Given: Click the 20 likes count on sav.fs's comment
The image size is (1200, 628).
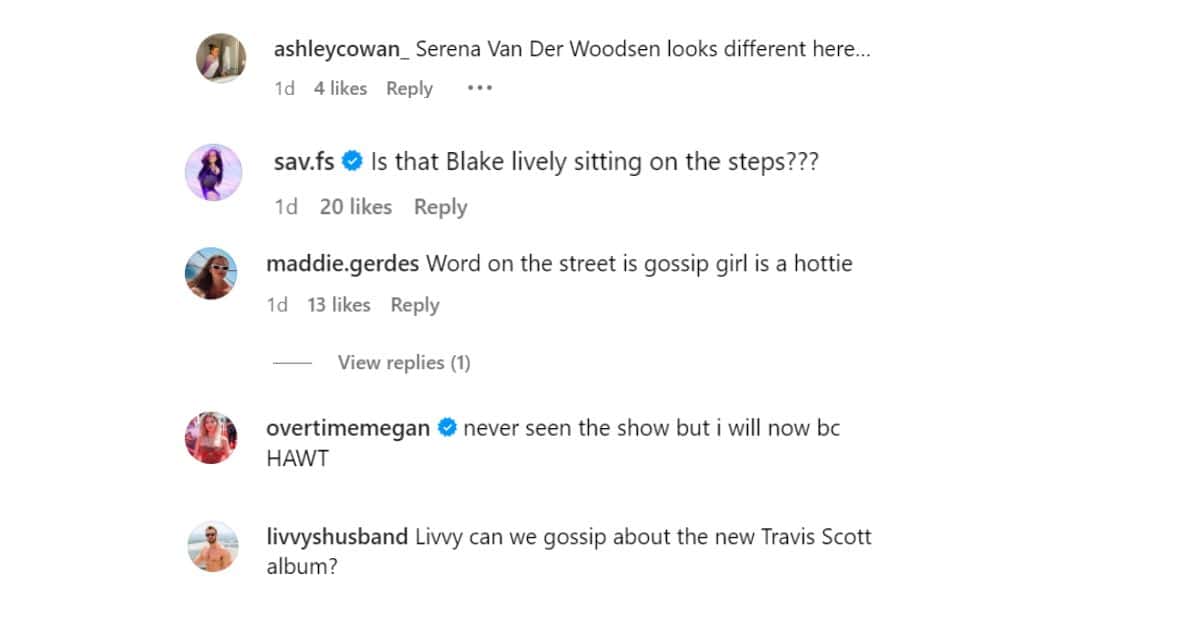Looking at the screenshot, I should coord(355,207).
